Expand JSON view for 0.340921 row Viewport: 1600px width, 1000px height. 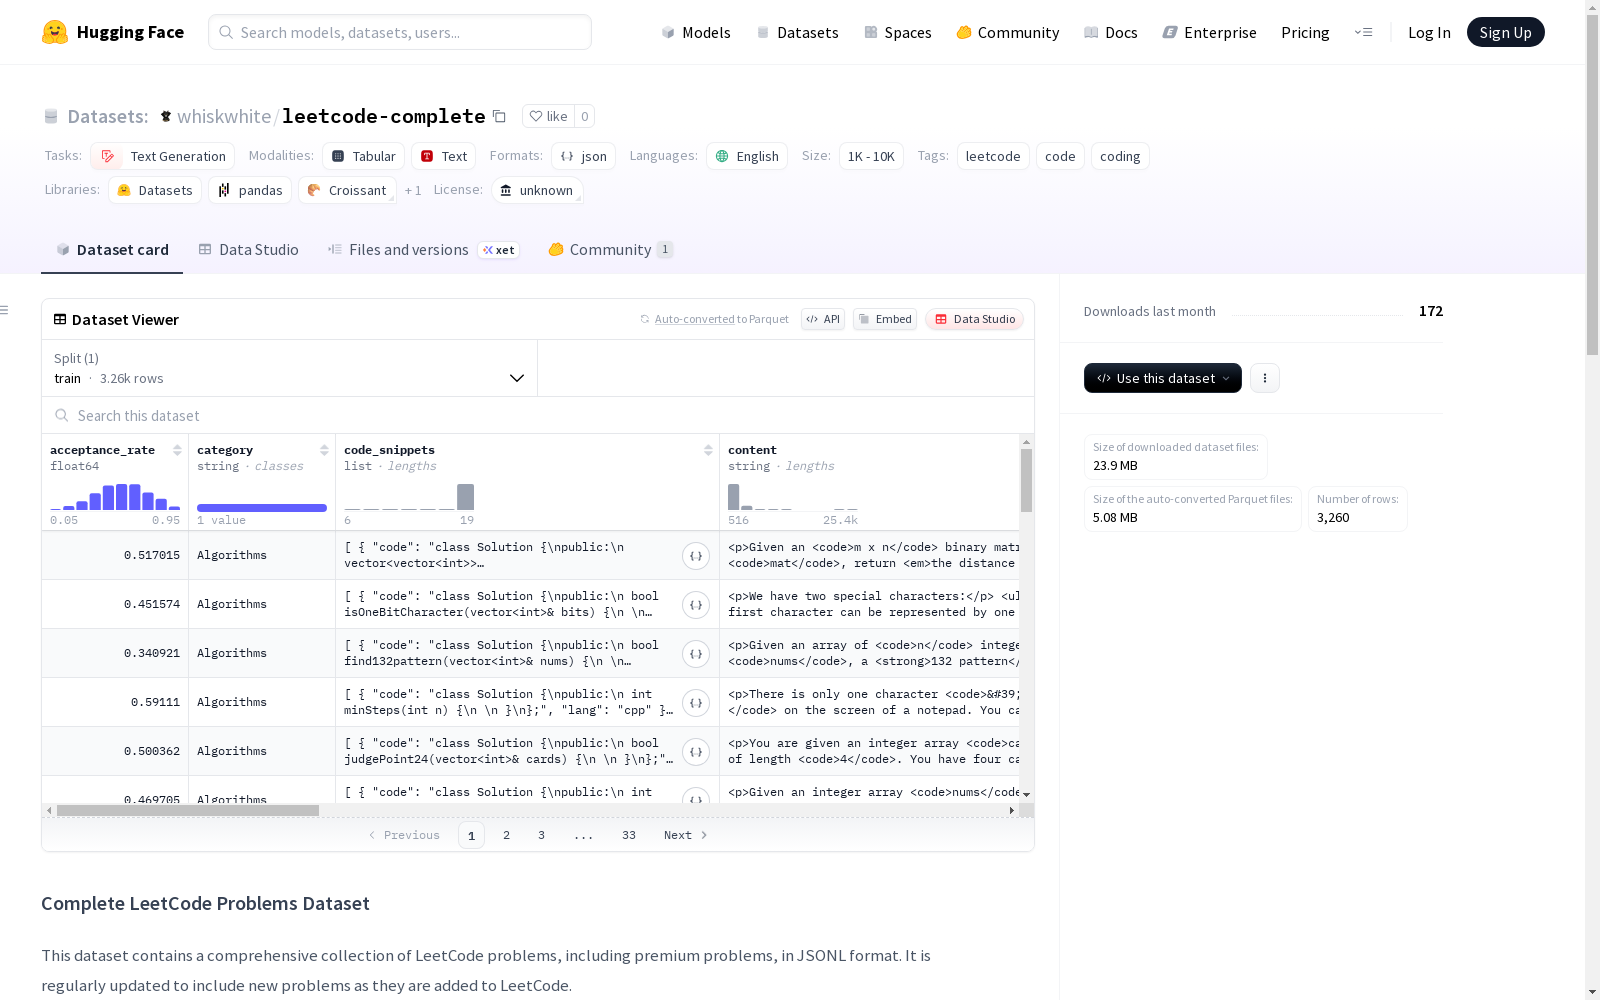point(696,654)
